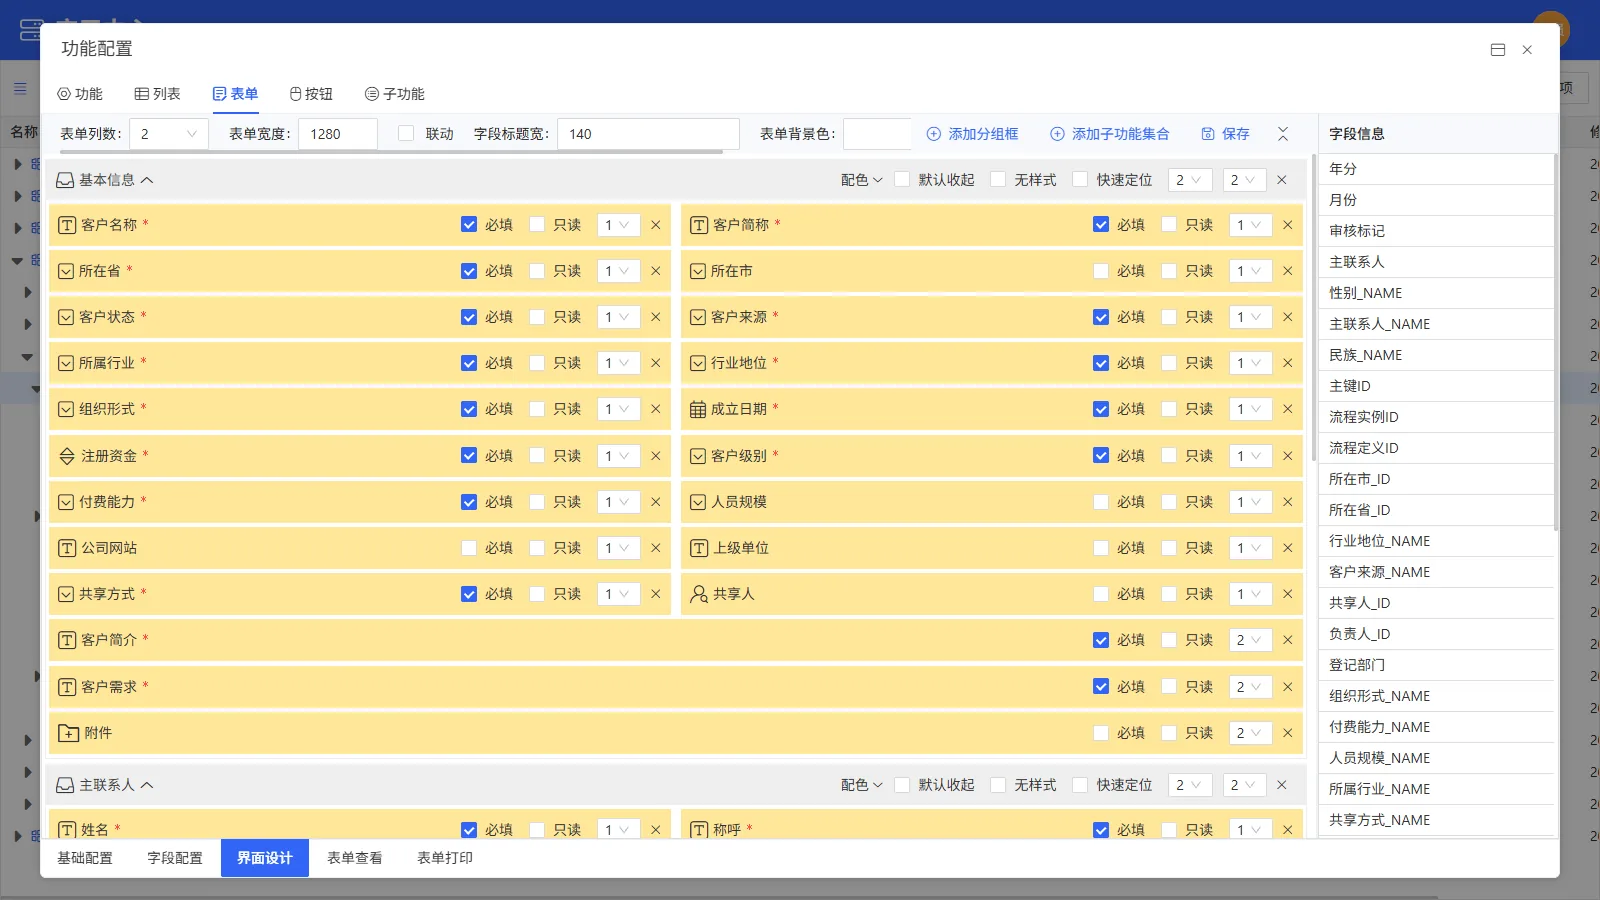
Task: Enable 快速定位 for 基本信息 group
Action: pos(1080,180)
